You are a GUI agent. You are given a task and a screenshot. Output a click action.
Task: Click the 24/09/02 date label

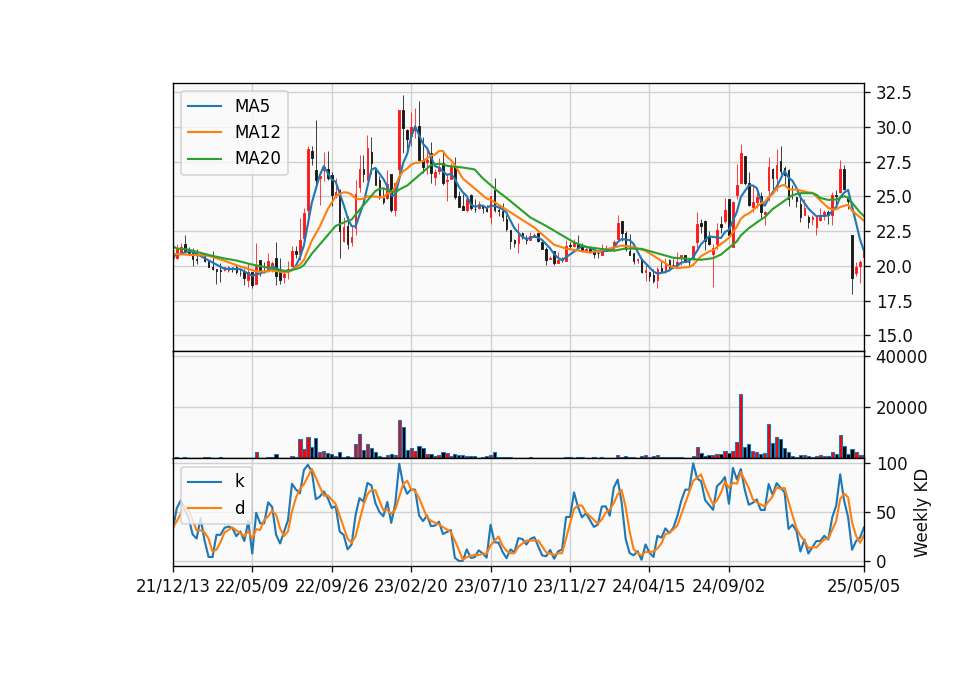(x=729, y=586)
